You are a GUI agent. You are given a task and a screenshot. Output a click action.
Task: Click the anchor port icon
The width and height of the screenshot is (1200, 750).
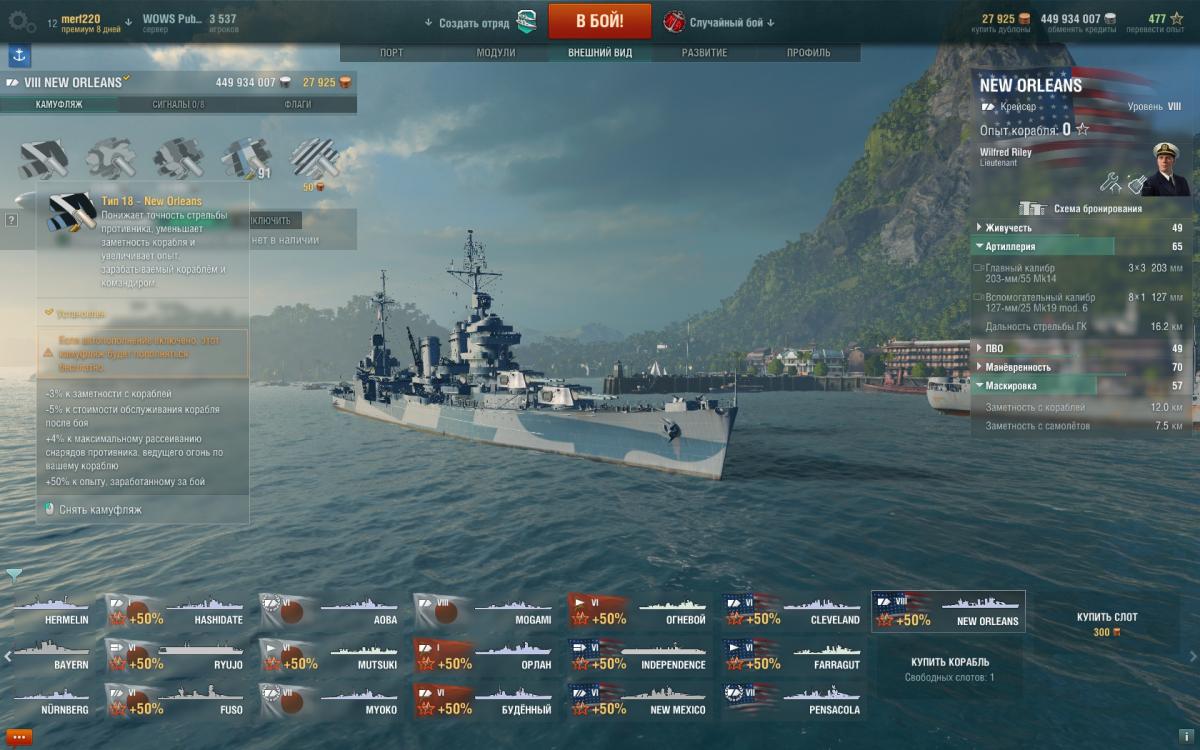tap(20, 56)
